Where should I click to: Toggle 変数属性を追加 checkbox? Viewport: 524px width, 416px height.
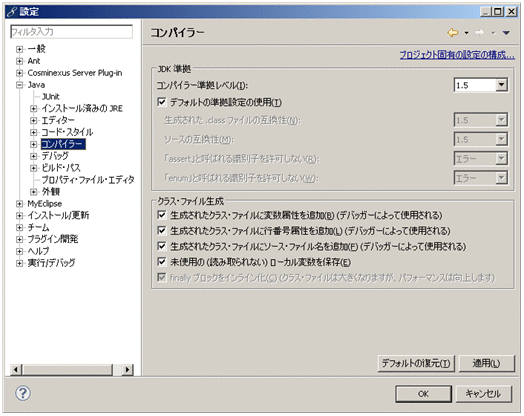162,215
